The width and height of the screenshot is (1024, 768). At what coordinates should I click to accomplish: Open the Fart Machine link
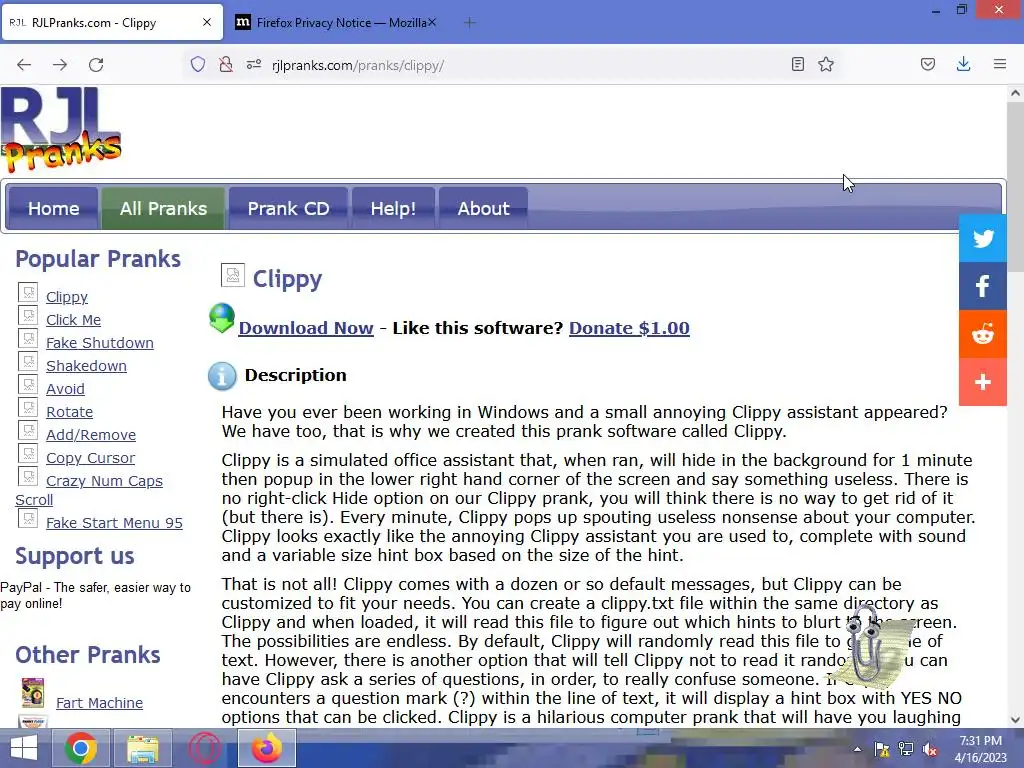coord(99,703)
